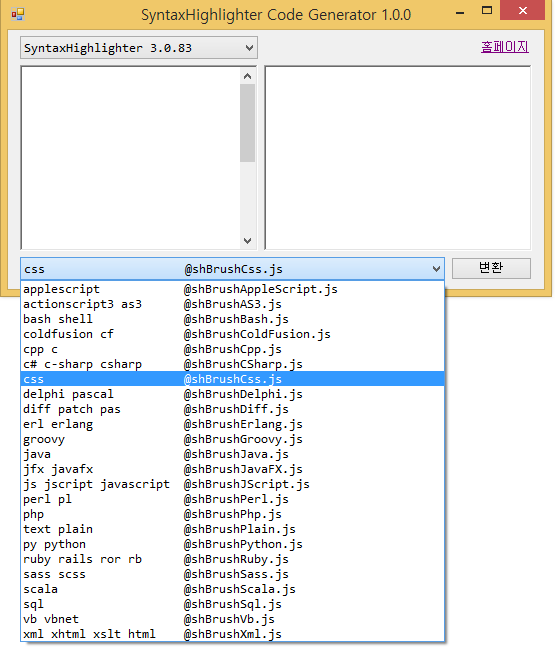Viewport: 555px width, 649px height.
Task: Select xml xhtml xslt html entry
Action: 232,634
